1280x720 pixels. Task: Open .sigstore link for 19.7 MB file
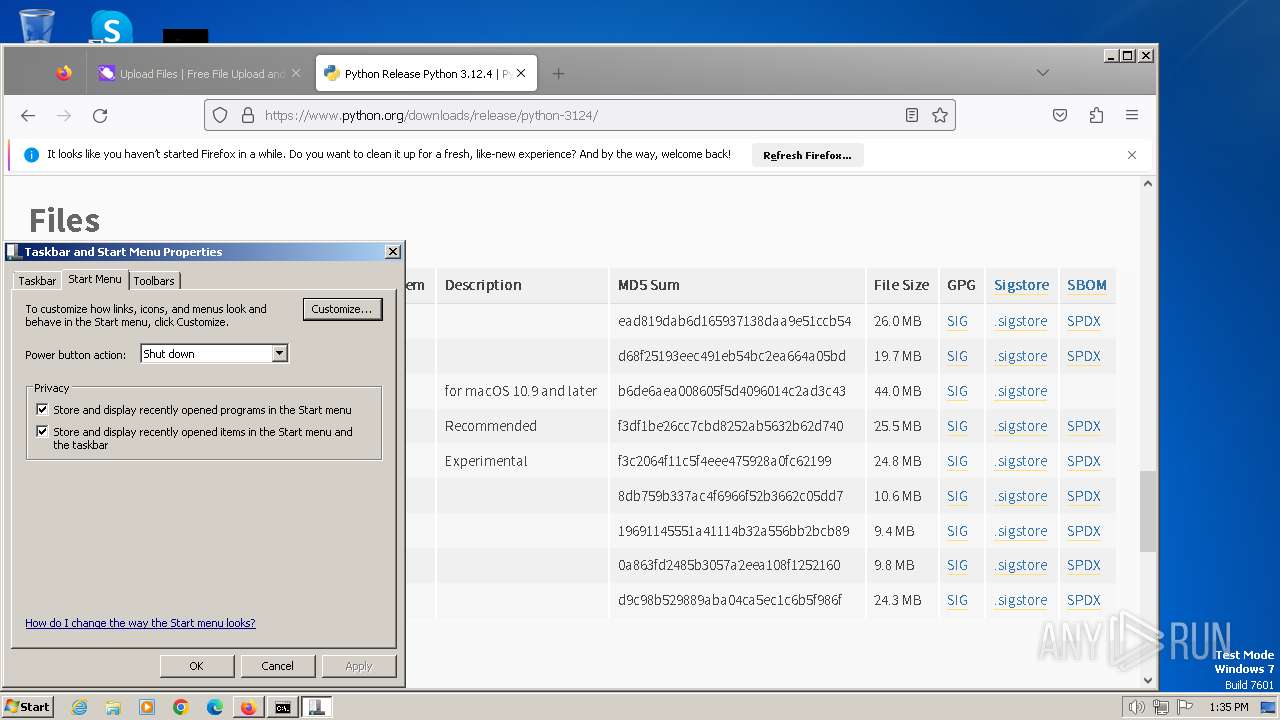pyautogui.click(x=1021, y=356)
